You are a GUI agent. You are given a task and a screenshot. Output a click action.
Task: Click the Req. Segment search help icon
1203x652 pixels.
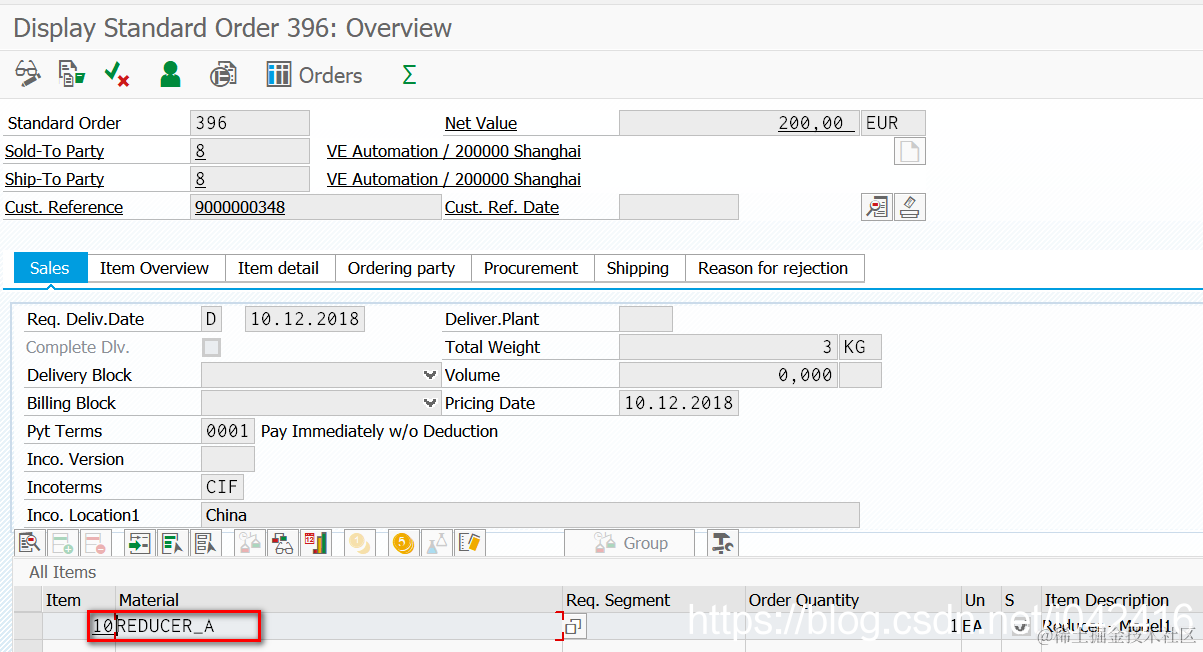[574, 627]
